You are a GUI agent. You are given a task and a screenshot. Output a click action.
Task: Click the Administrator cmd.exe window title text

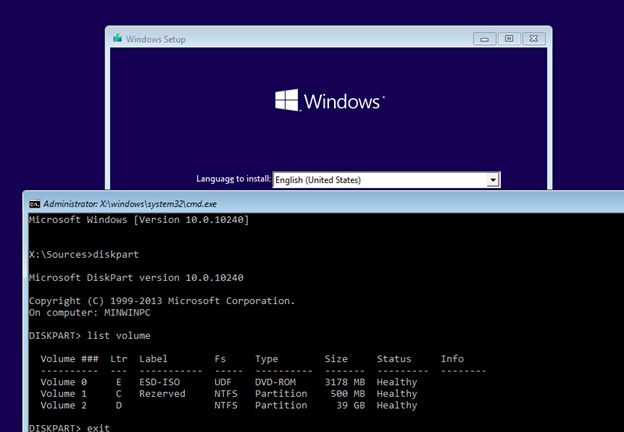click(130, 204)
